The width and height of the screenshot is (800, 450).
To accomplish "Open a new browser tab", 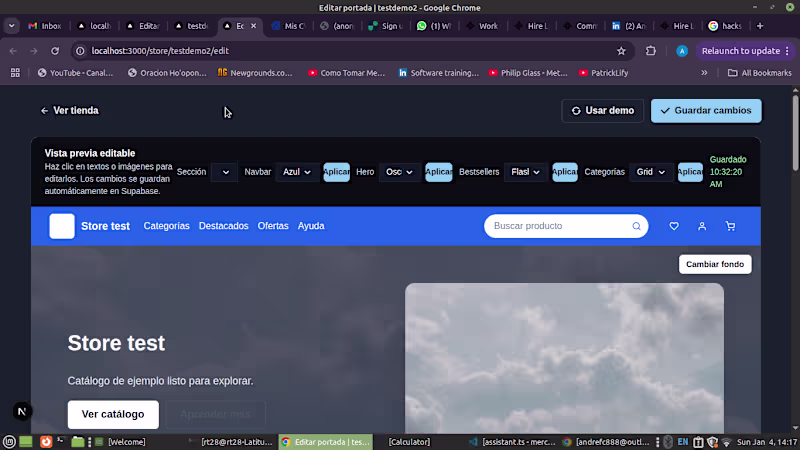I will click(x=760, y=26).
